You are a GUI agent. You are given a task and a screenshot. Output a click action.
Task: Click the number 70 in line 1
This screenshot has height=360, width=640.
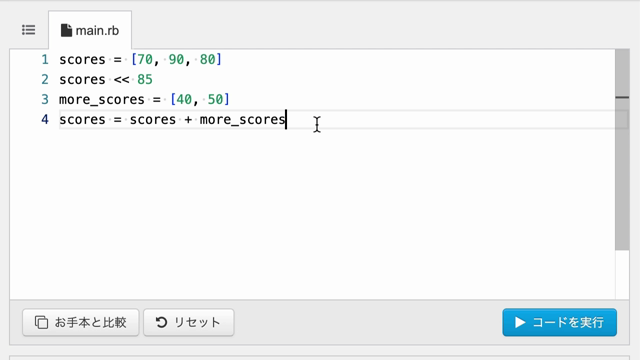[x=145, y=60]
